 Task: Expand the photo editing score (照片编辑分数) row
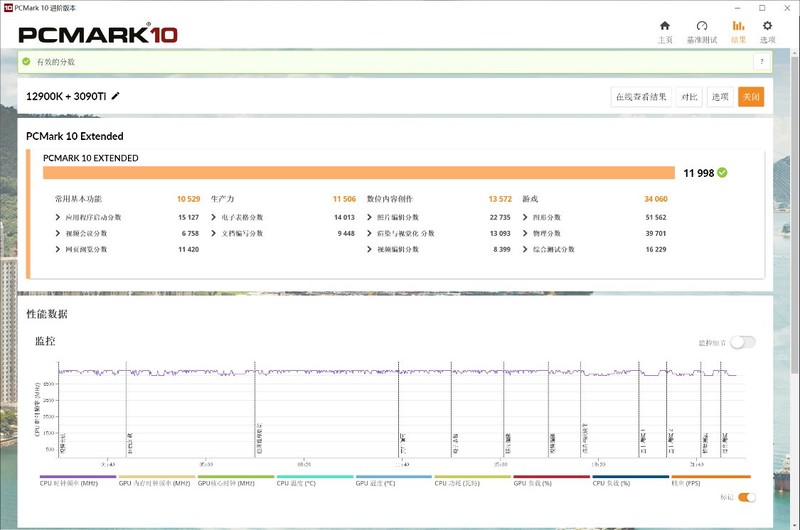point(370,217)
